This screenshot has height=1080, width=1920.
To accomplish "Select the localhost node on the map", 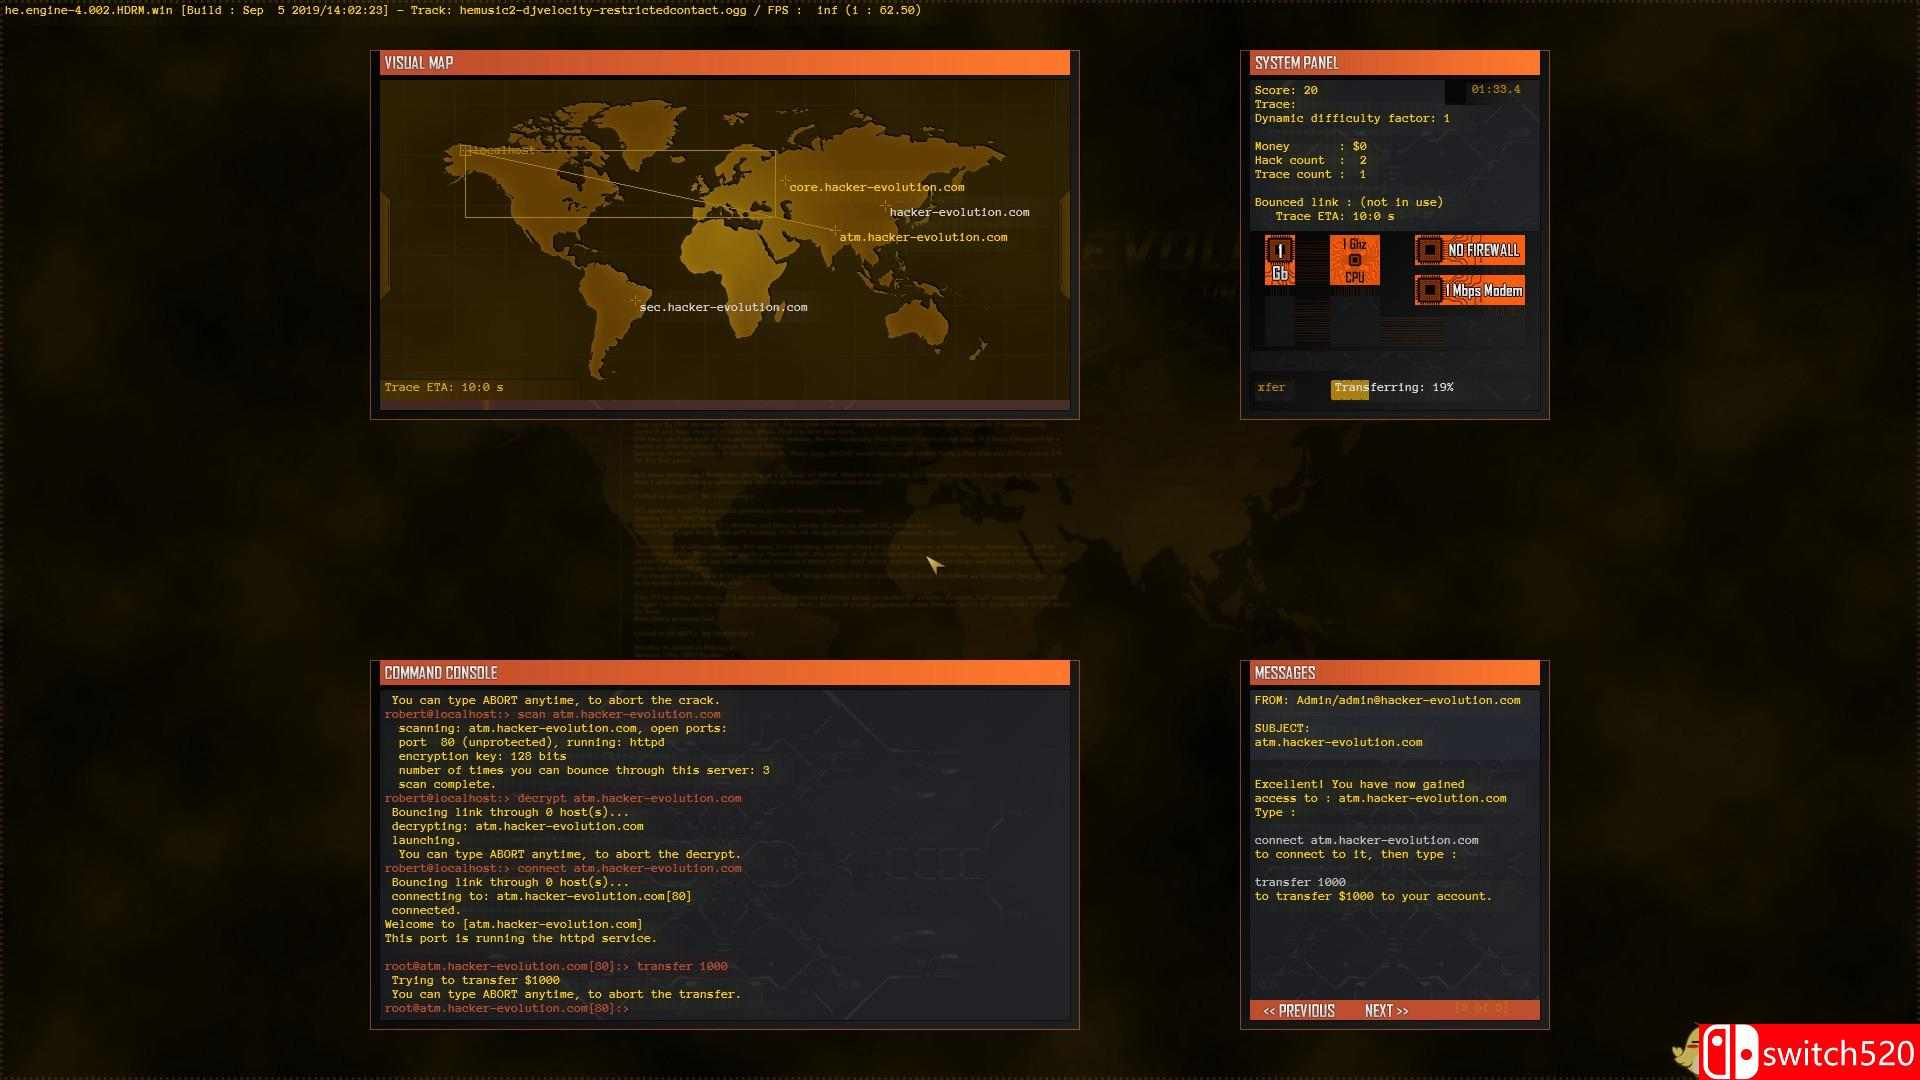I will pyautogui.click(x=500, y=151).
